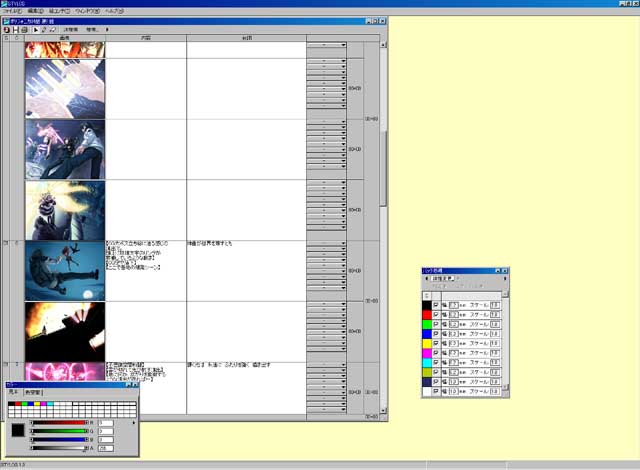Adjust the blue B slider in the color panel

pyautogui.click(x=59, y=440)
